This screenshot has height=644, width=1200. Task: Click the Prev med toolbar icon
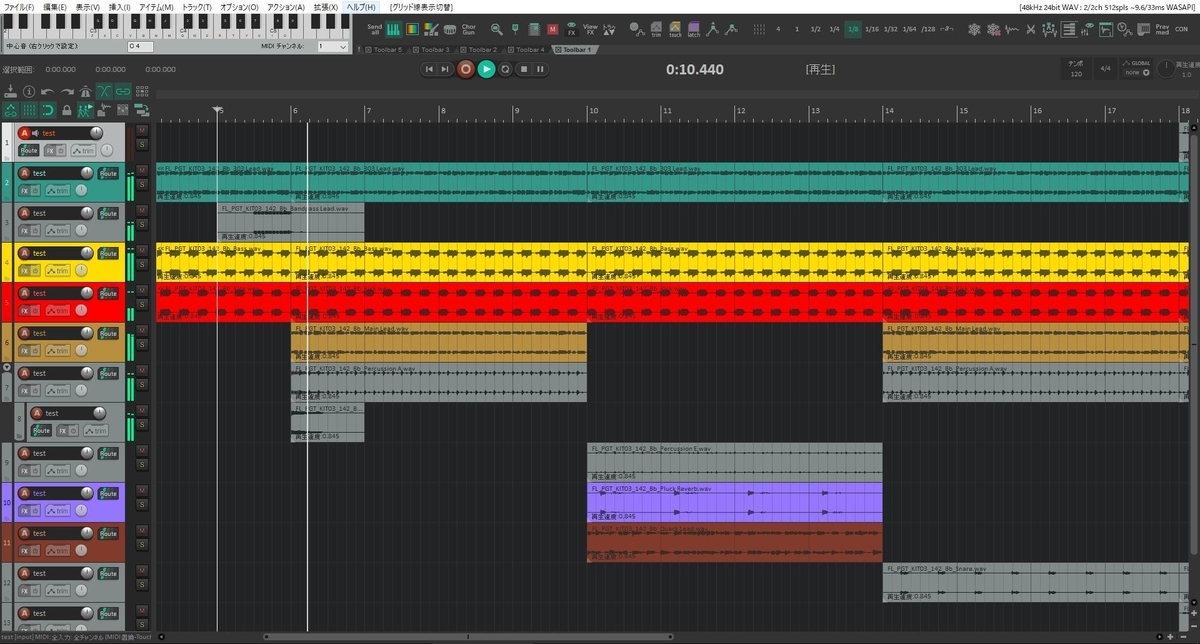coord(1162,30)
